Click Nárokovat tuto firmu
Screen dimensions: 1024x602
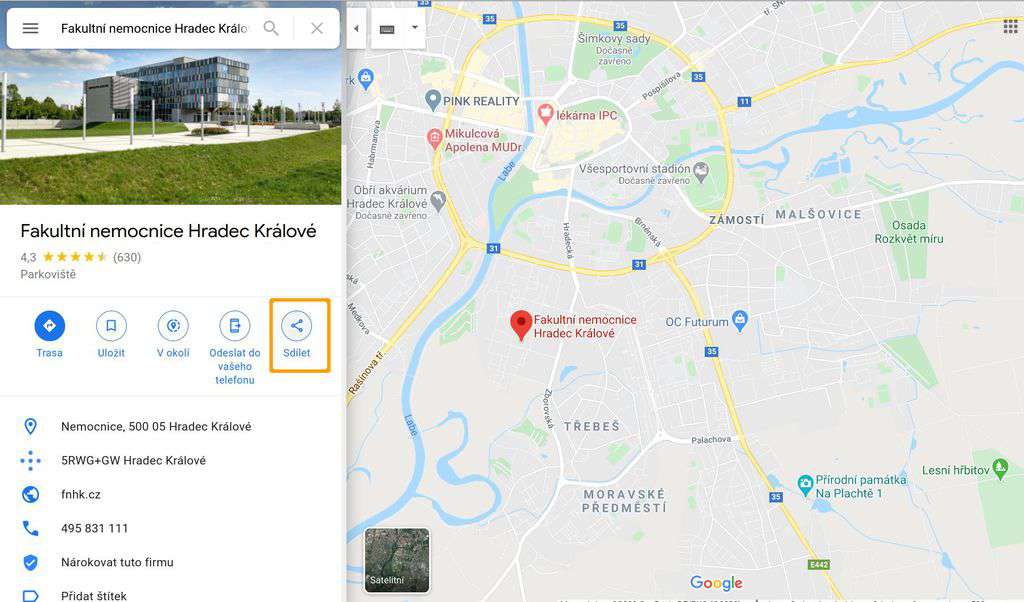coord(118,562)
